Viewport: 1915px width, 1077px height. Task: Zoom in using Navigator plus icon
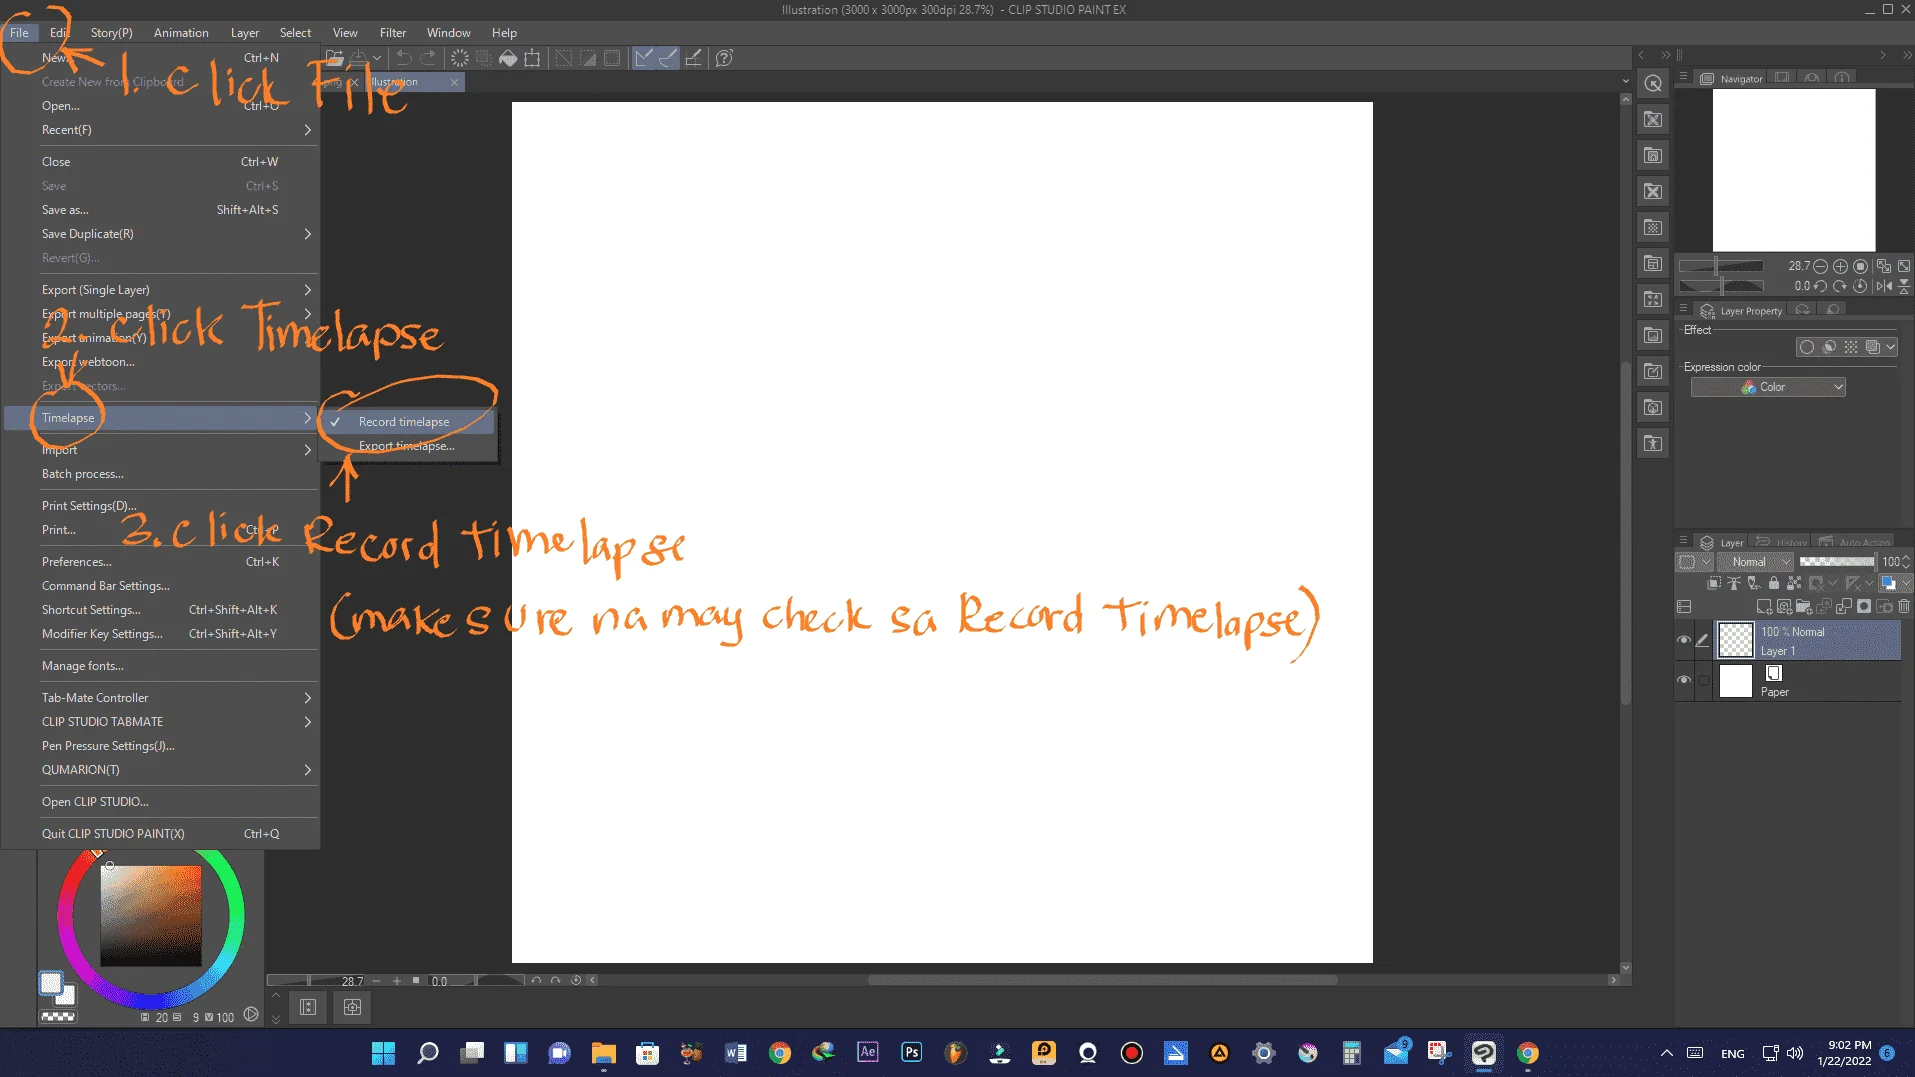coord(1840,266)
